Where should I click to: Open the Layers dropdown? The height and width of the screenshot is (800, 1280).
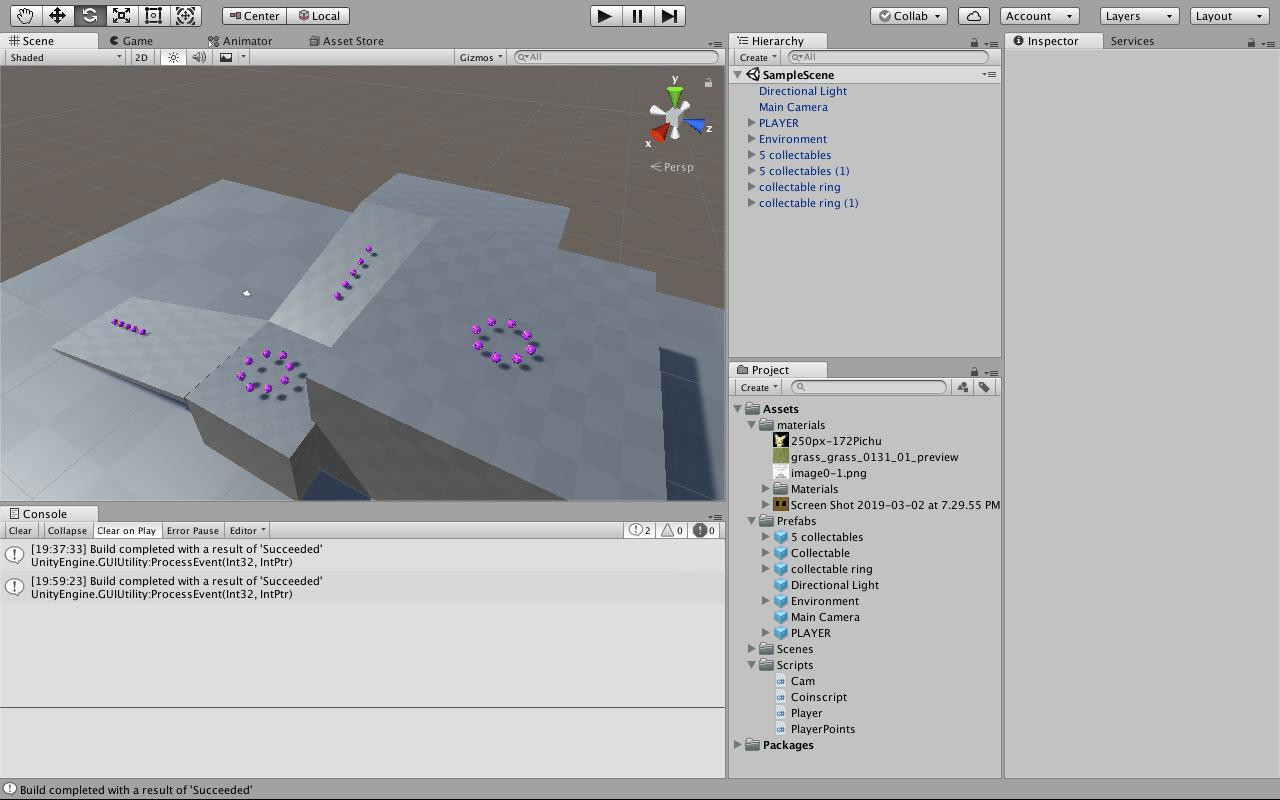pyautogui.click(x=1139, y=16)
